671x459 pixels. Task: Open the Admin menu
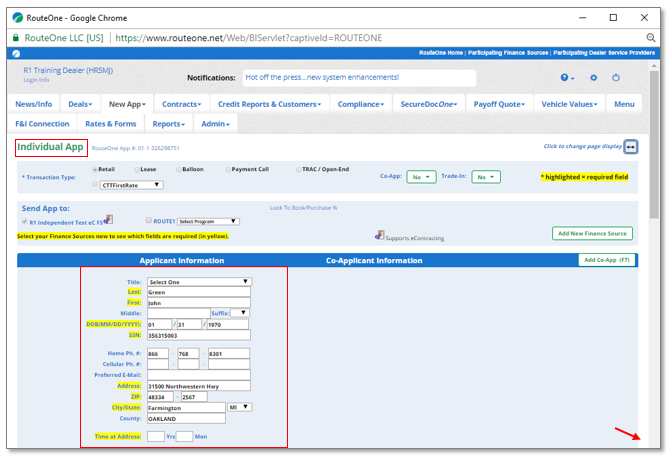coord(215,124)
